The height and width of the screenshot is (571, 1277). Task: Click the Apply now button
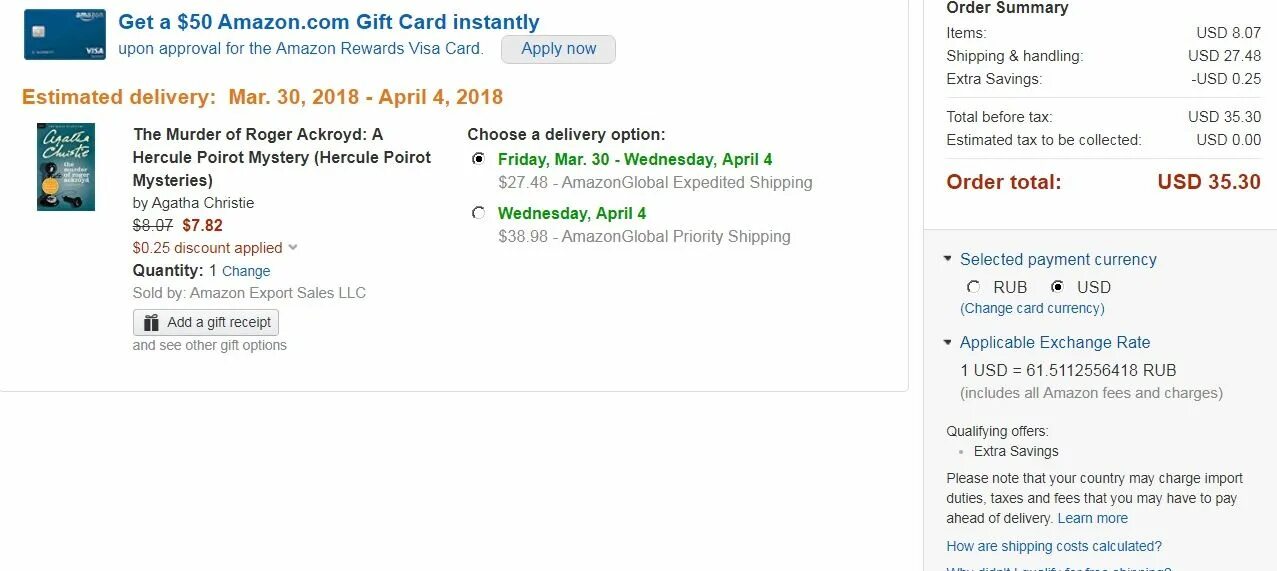click(558, 49)
